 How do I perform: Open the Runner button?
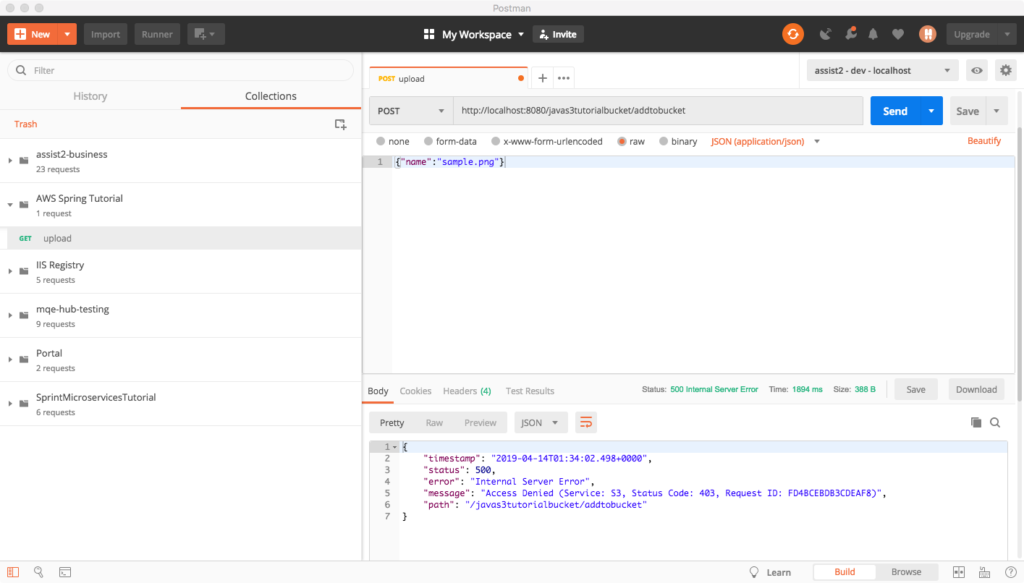[x=157, y=34]
